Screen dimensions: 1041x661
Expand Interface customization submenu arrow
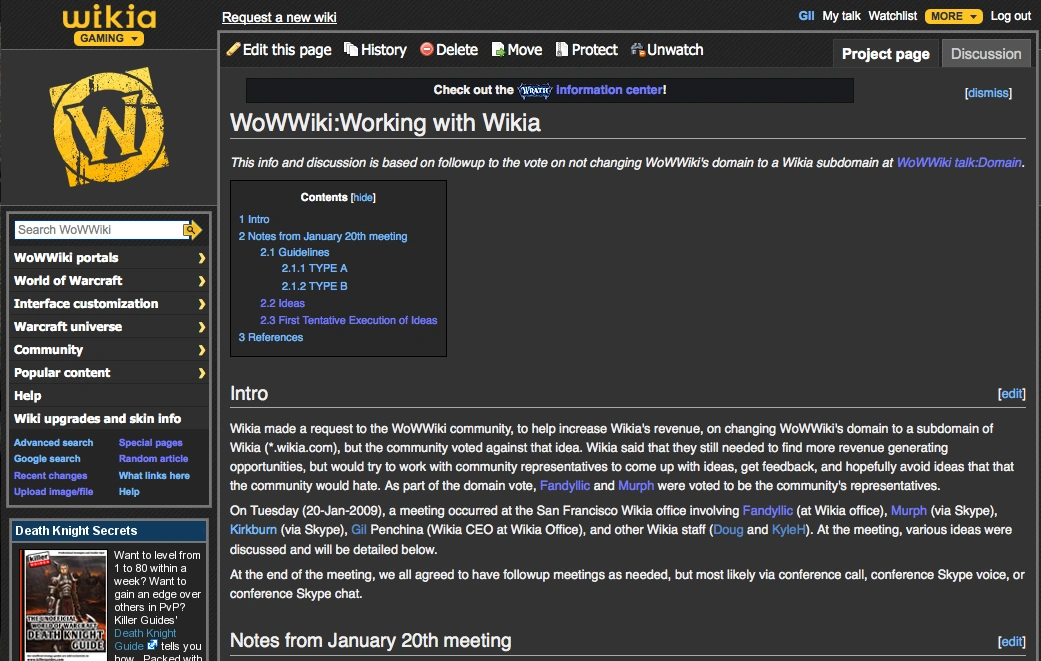(x=202, y=304)
